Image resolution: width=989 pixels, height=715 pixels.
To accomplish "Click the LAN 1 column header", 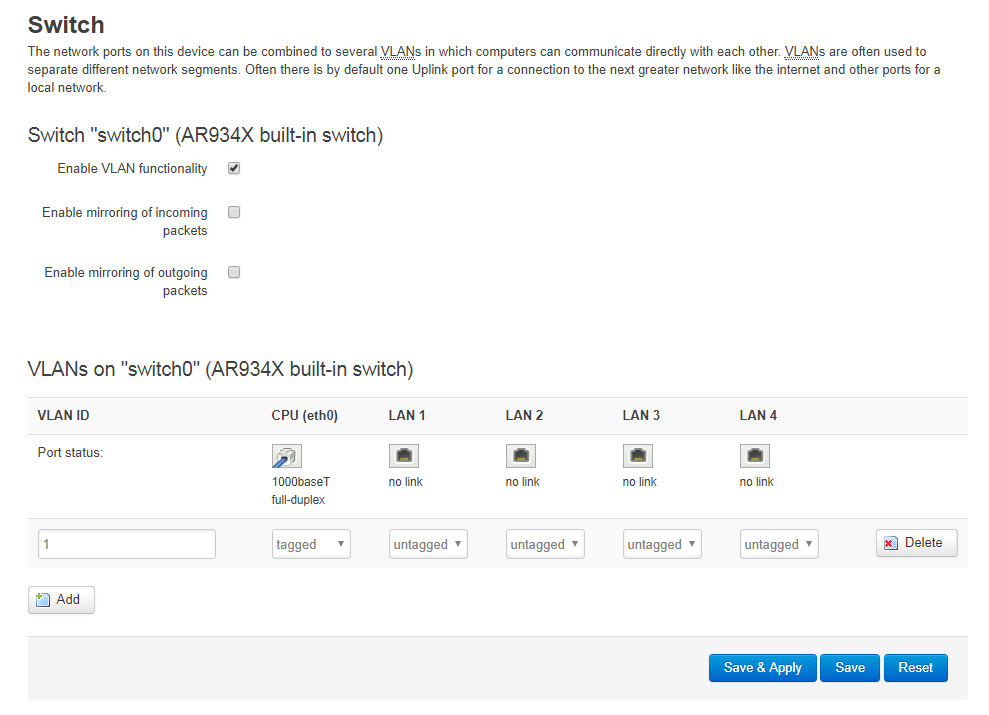I will (407, 416).
